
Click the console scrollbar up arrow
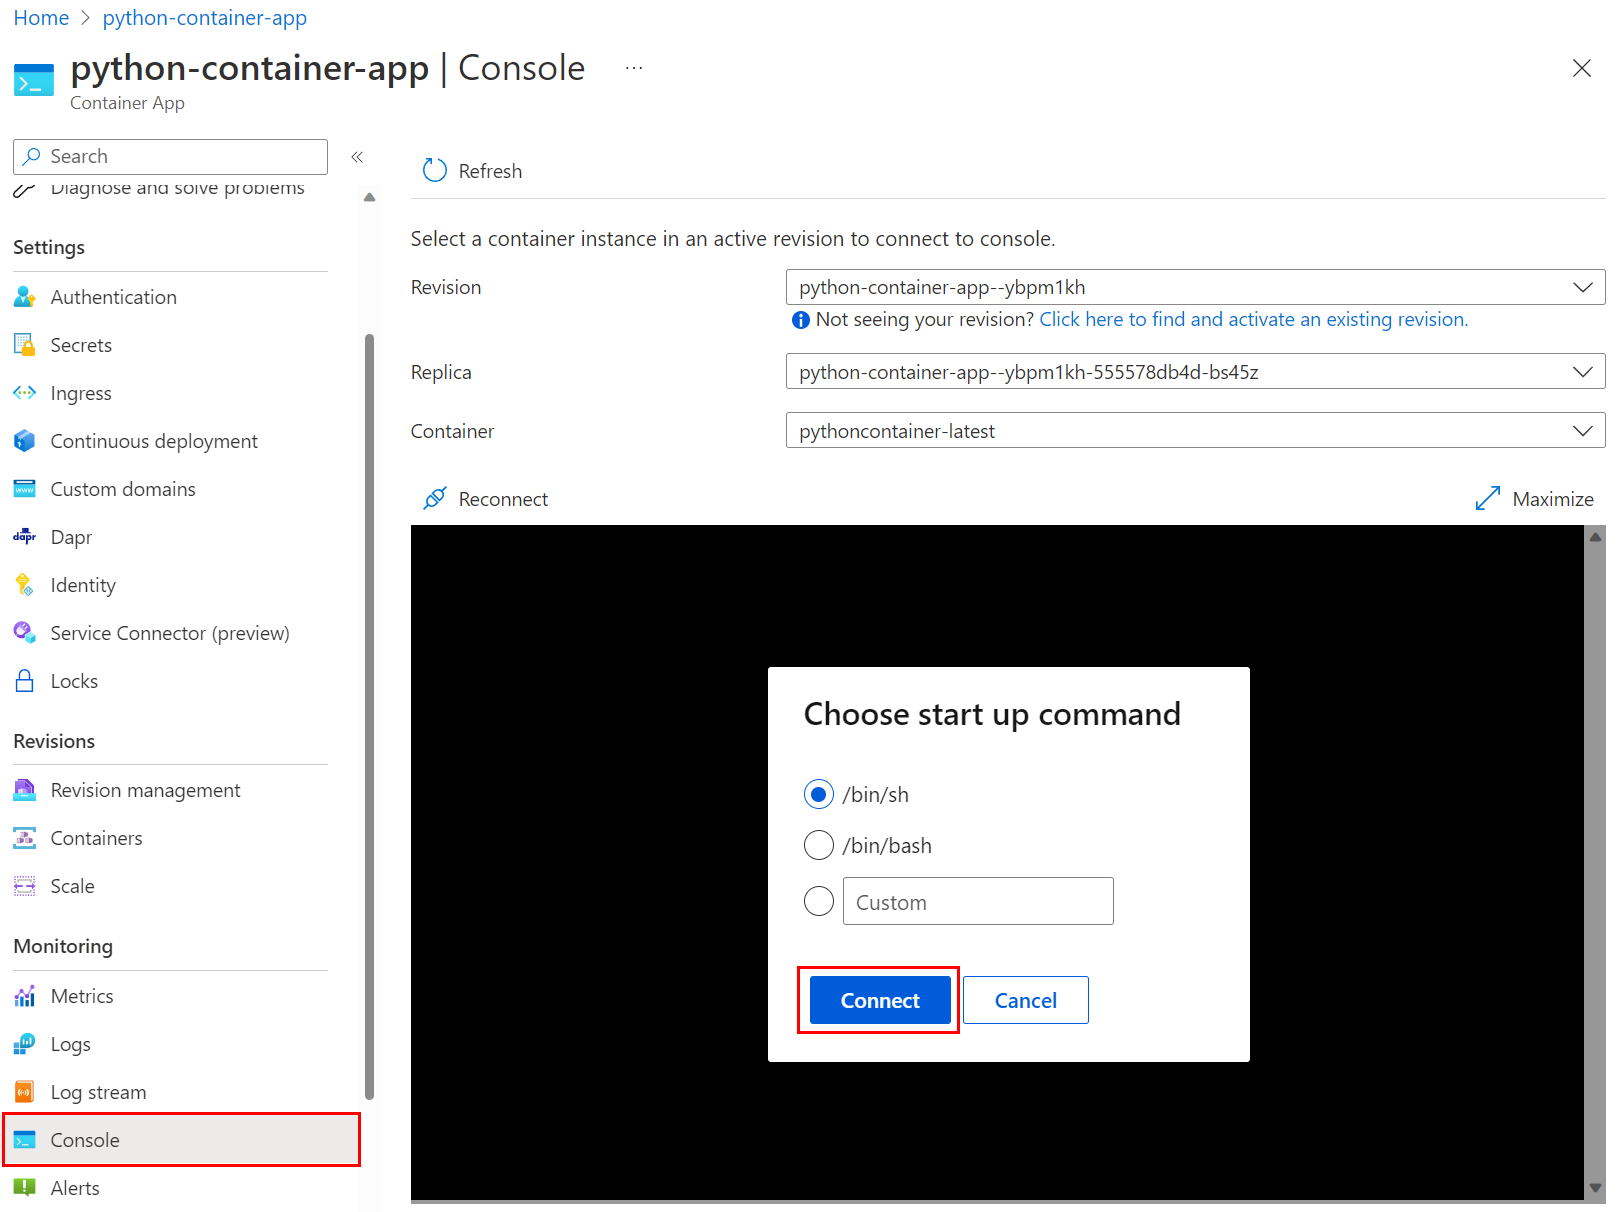tap(1596, 537)
